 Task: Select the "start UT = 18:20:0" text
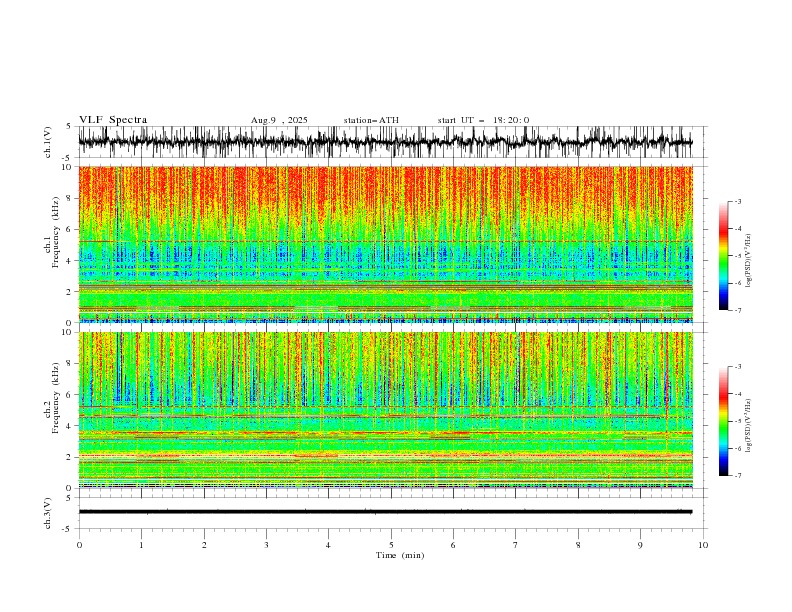click(483, 120)
